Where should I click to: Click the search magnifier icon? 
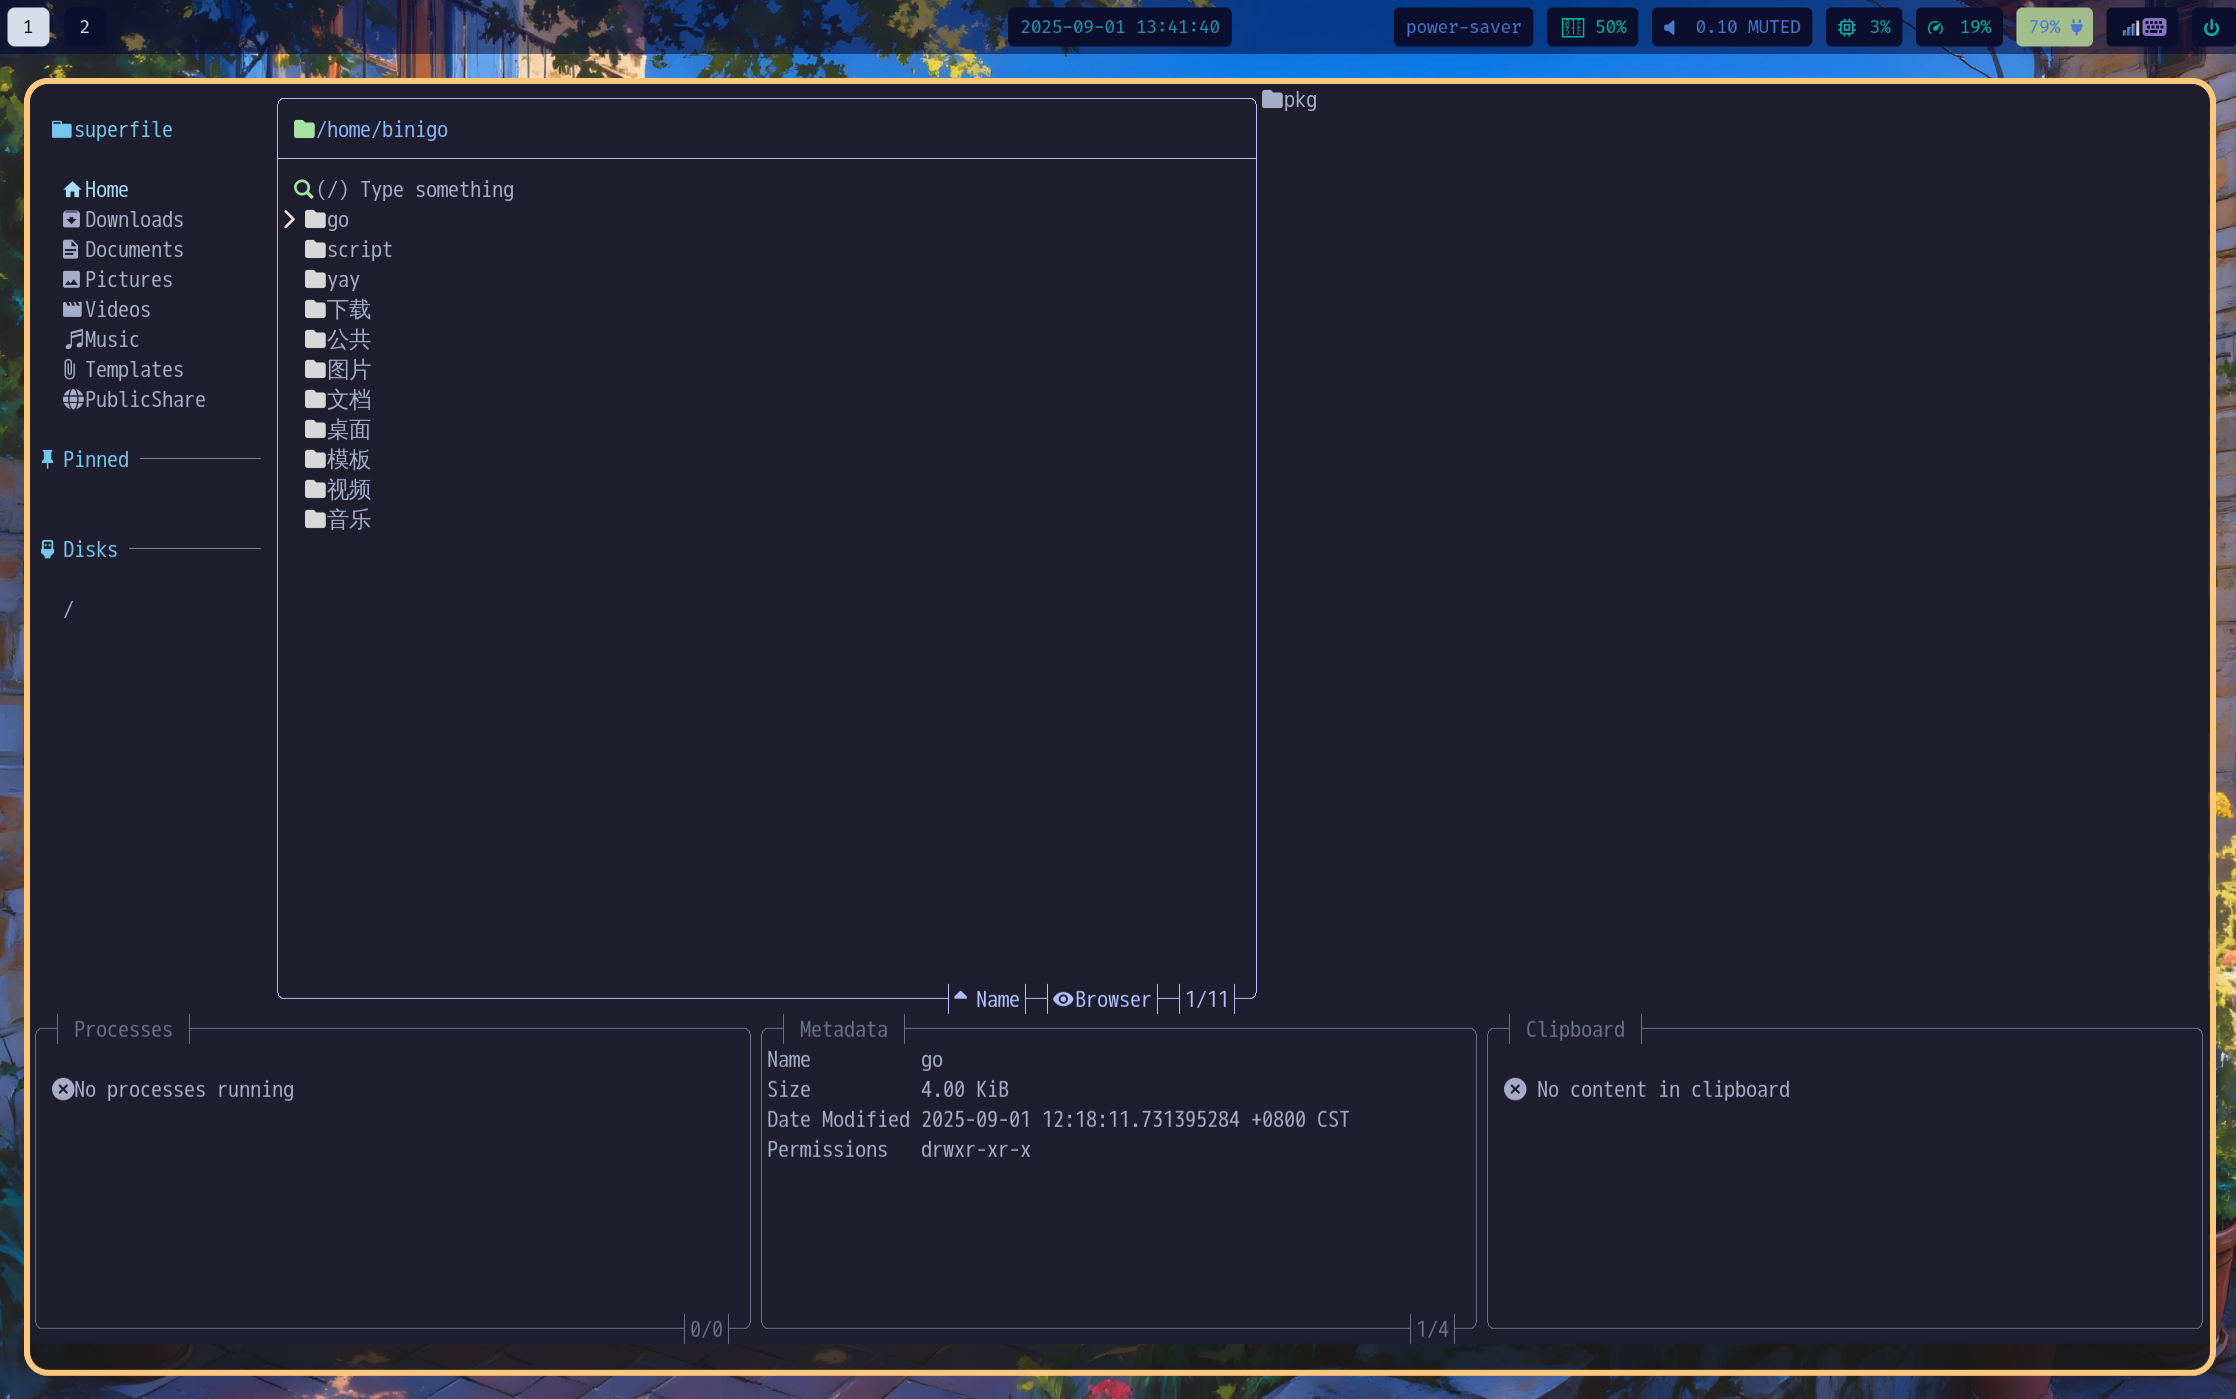[303, 189]
